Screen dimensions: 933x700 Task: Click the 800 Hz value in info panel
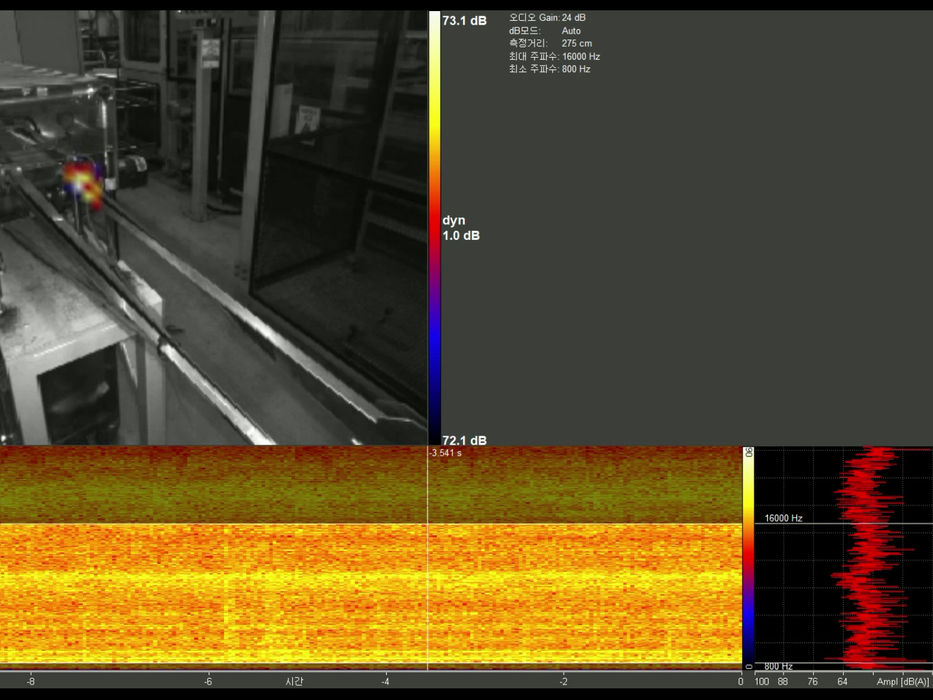[576, 69]
